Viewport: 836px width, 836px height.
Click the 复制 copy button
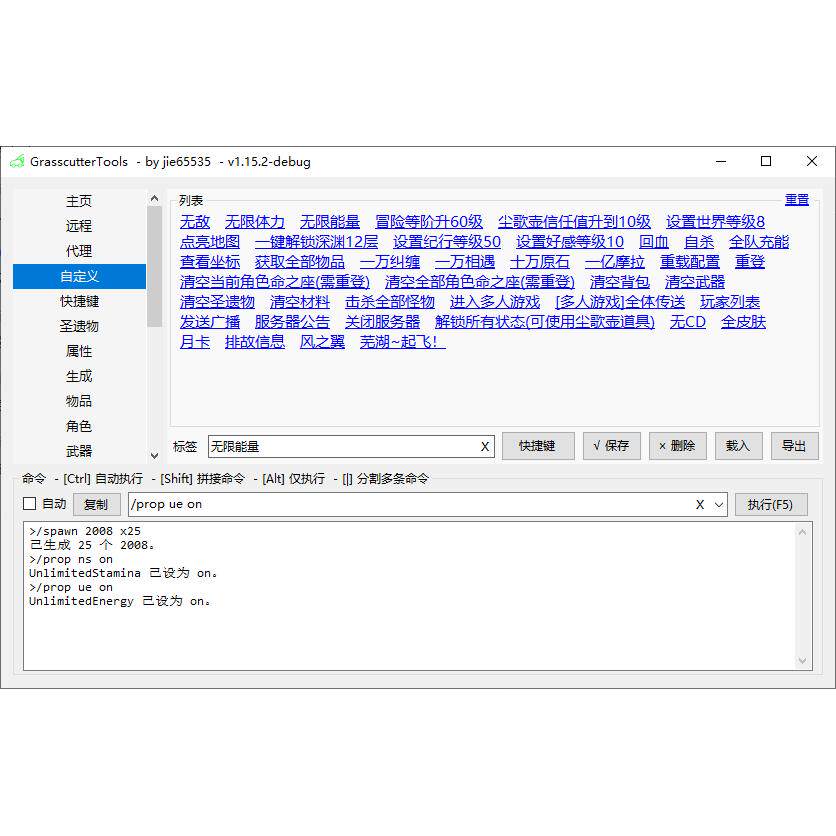[x=97, y=504]
